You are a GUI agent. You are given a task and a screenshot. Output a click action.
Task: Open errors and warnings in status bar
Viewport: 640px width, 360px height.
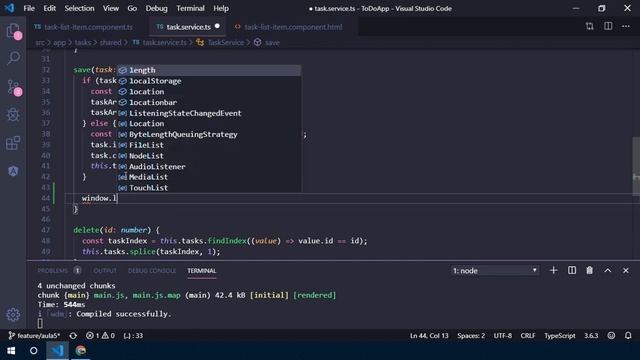pos(100,336)
